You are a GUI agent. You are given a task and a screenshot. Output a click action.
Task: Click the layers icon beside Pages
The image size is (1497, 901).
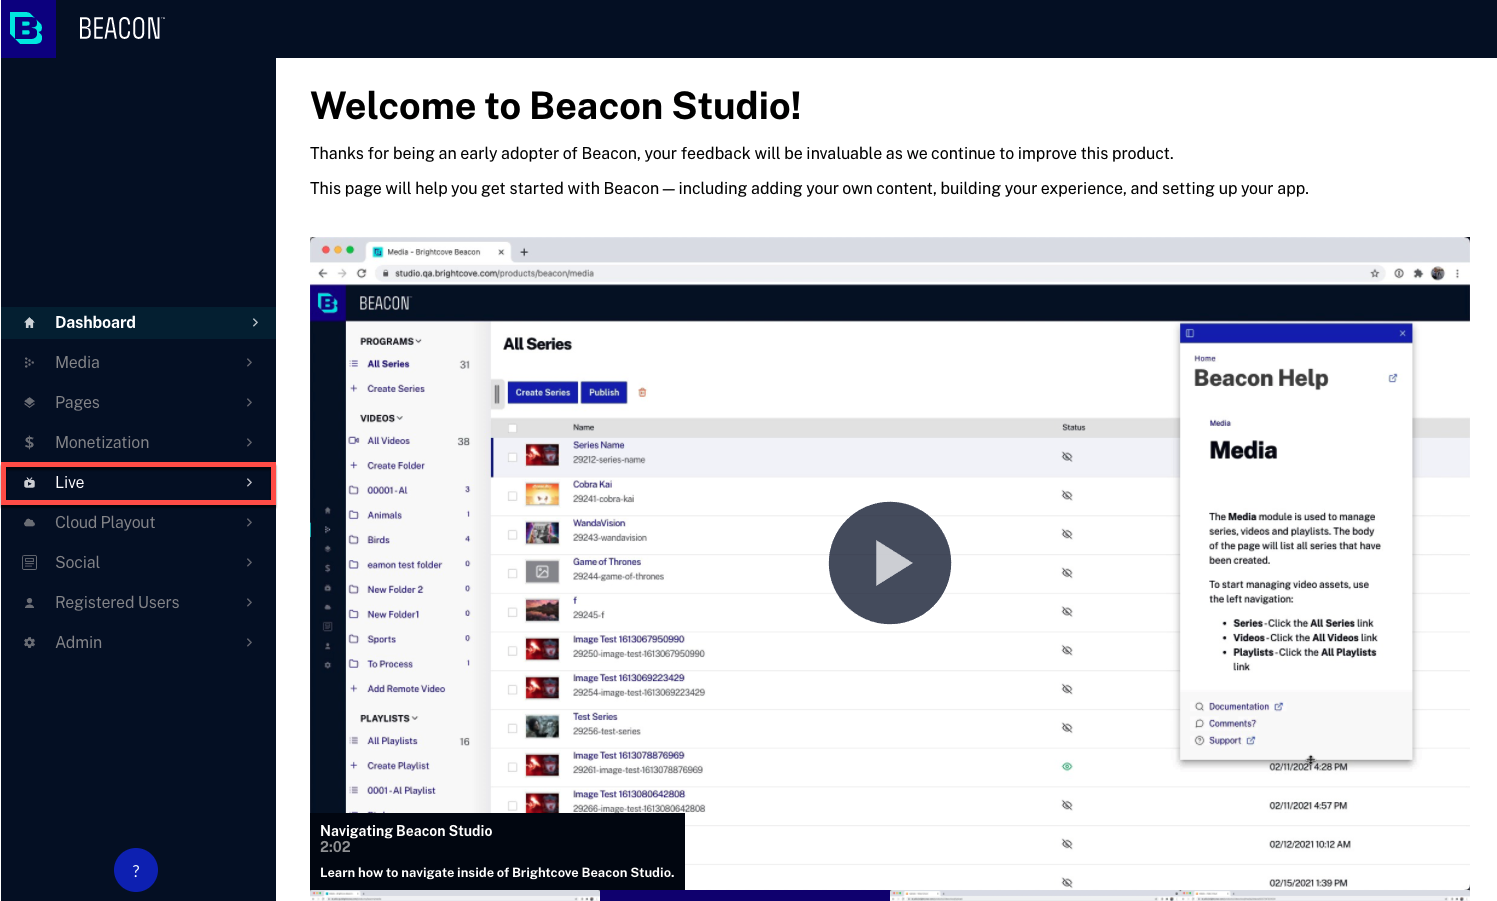29,402
